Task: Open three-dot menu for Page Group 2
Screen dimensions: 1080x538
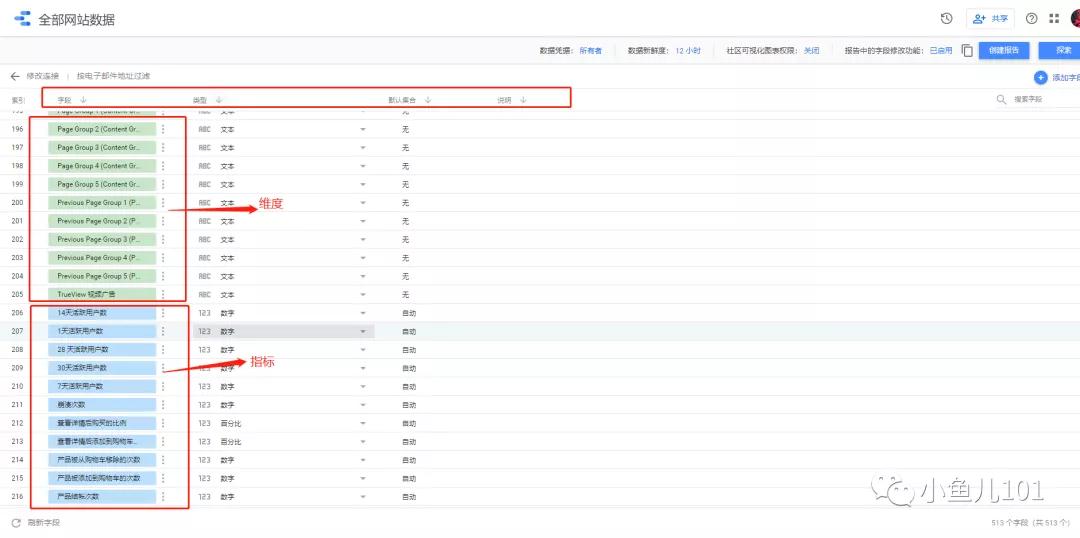Action: tap(163, 129)
